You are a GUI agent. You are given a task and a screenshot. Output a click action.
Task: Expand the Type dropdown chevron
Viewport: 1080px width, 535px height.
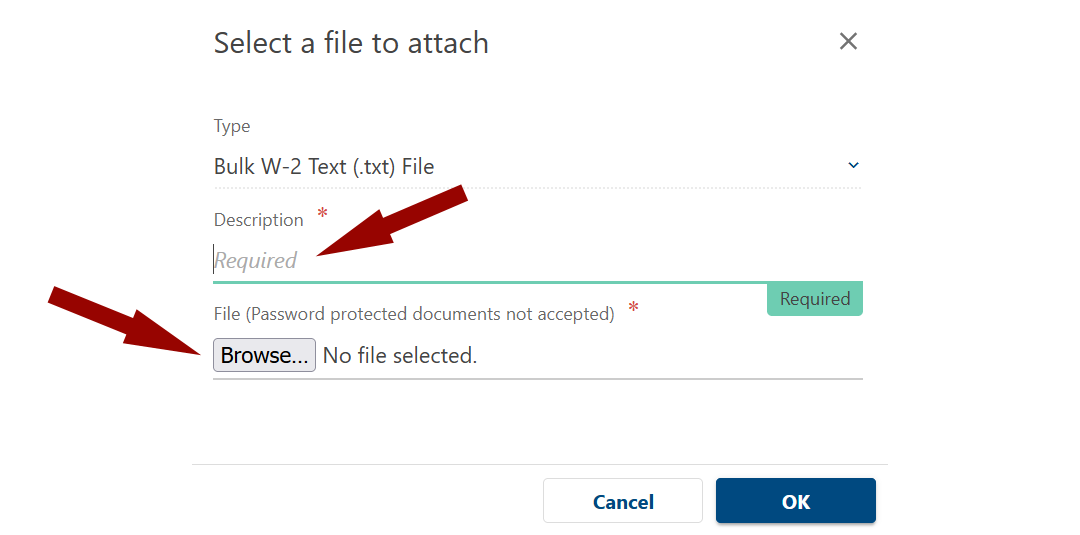click(x=853, y=165)
